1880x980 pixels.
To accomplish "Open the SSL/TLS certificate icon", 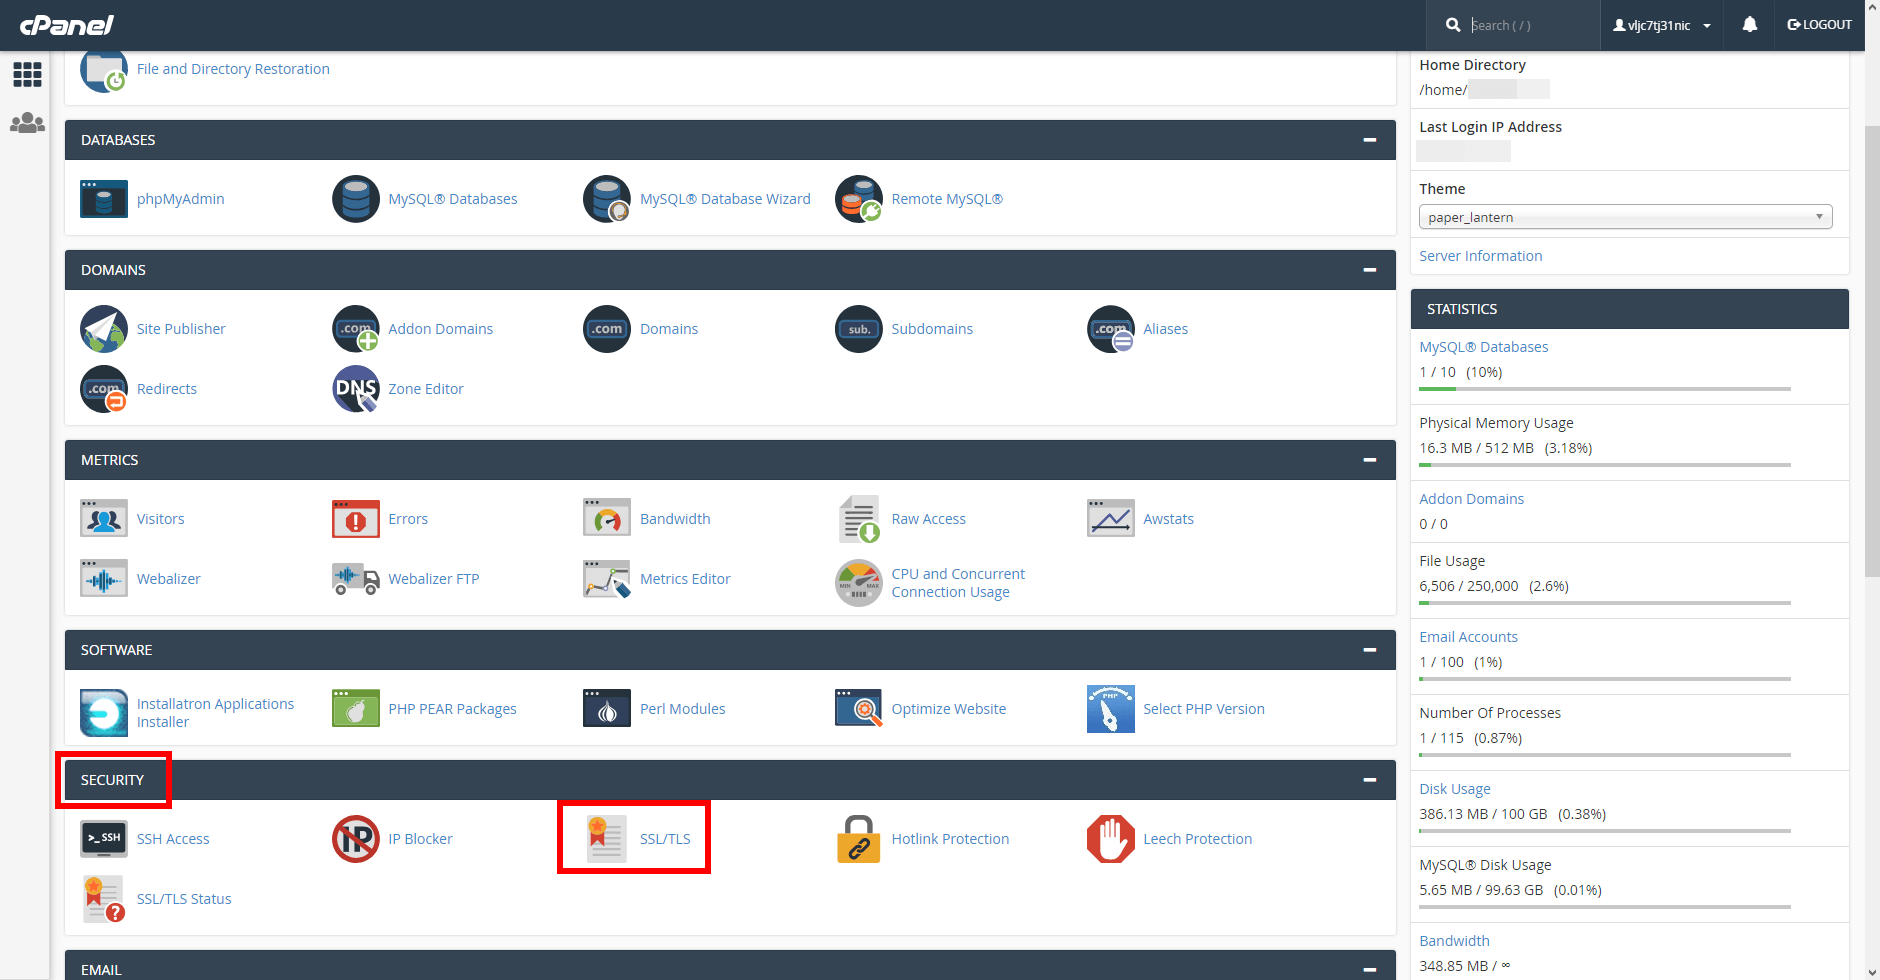I will coord(607,839).
